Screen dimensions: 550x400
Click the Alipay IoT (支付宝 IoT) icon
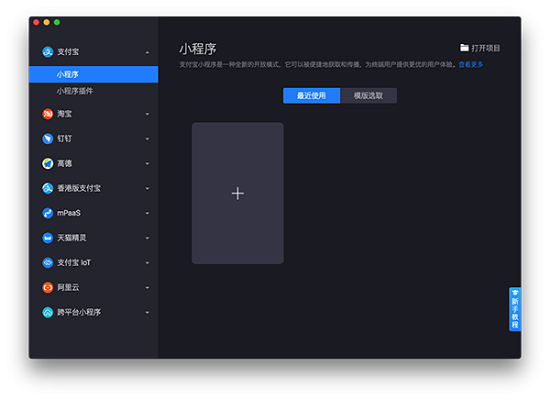point(47,263)
